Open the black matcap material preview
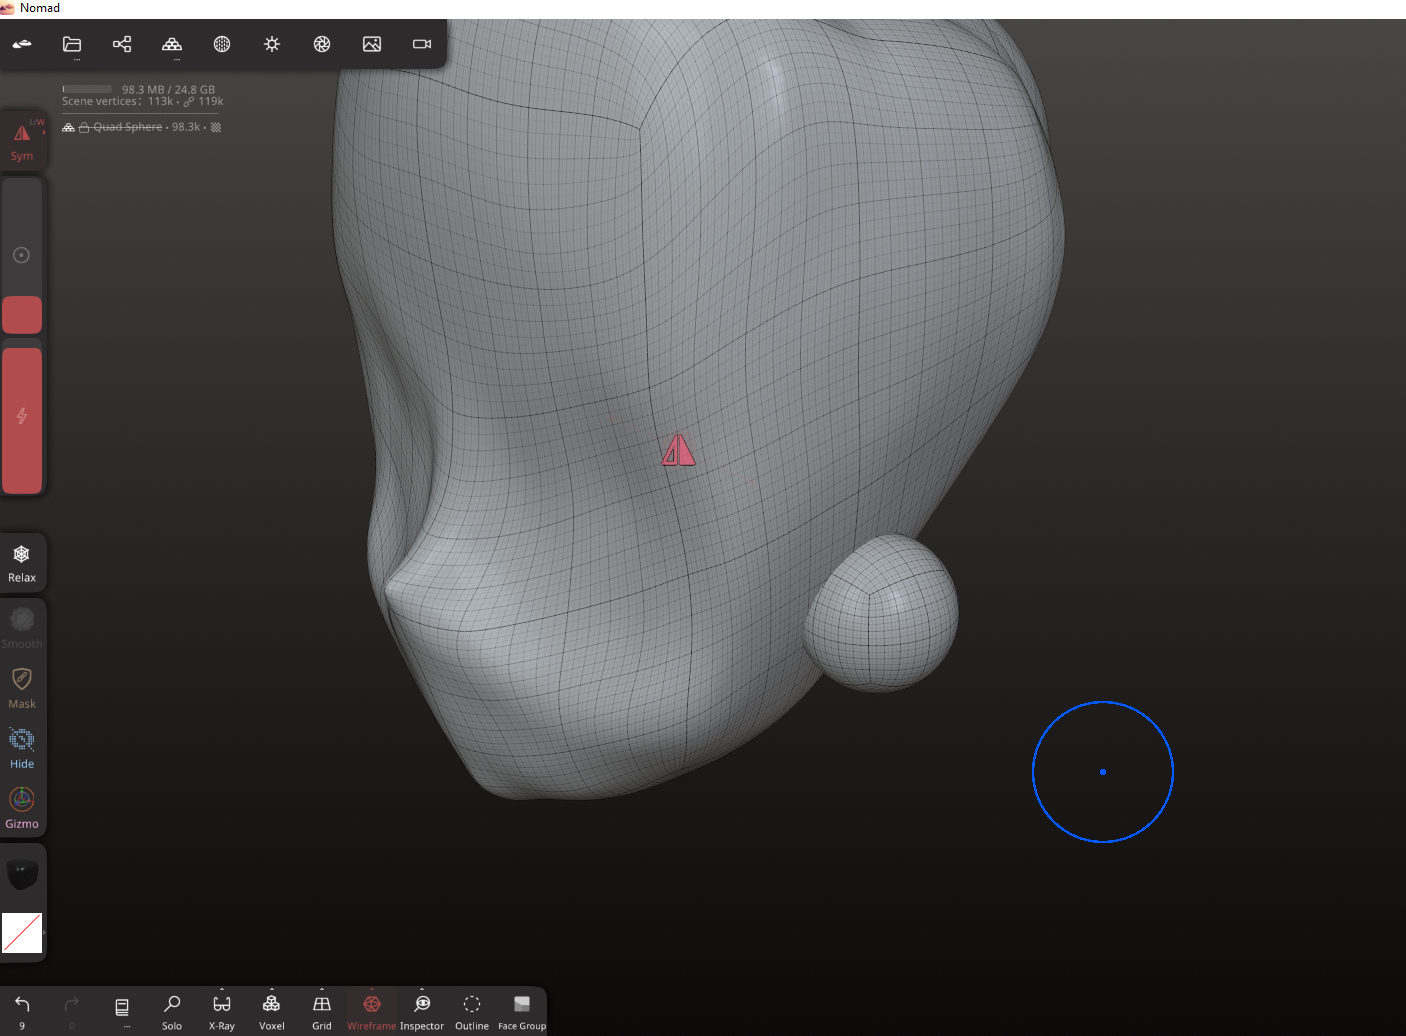This screenshot has width=1406, height=1036. [x=22, y=873]
